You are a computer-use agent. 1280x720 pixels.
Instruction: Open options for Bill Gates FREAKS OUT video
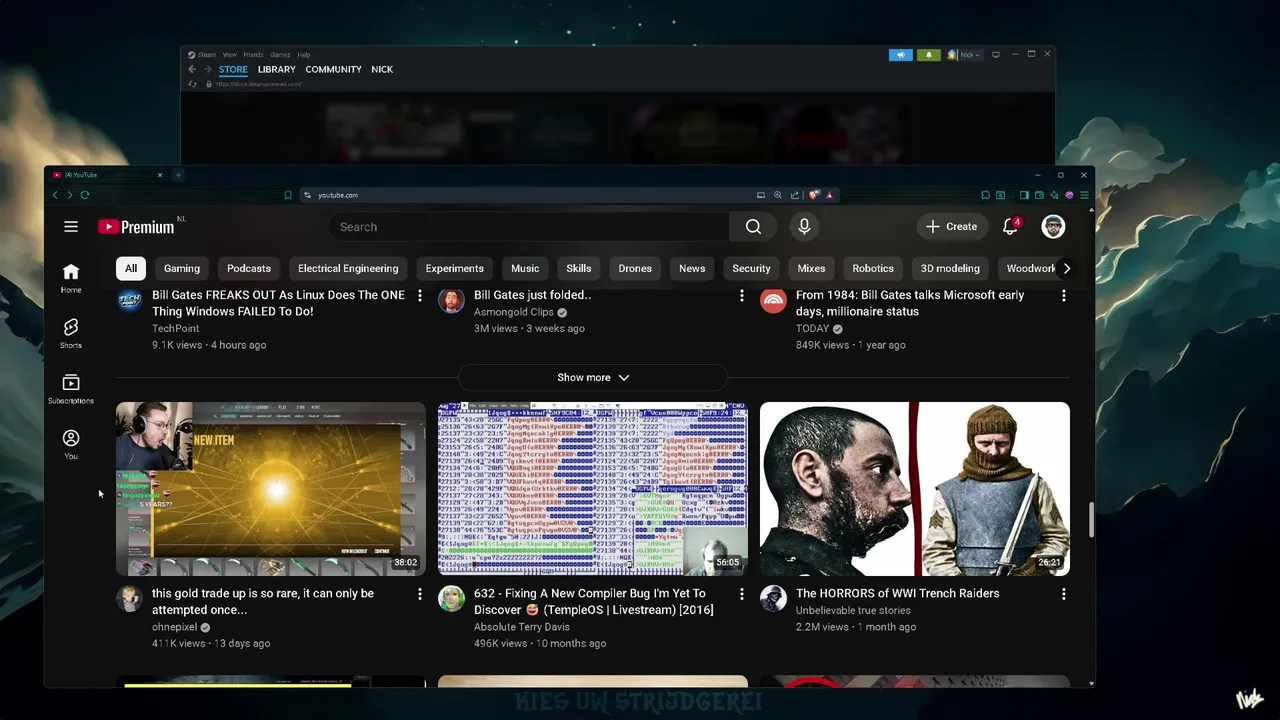[420, 296]
